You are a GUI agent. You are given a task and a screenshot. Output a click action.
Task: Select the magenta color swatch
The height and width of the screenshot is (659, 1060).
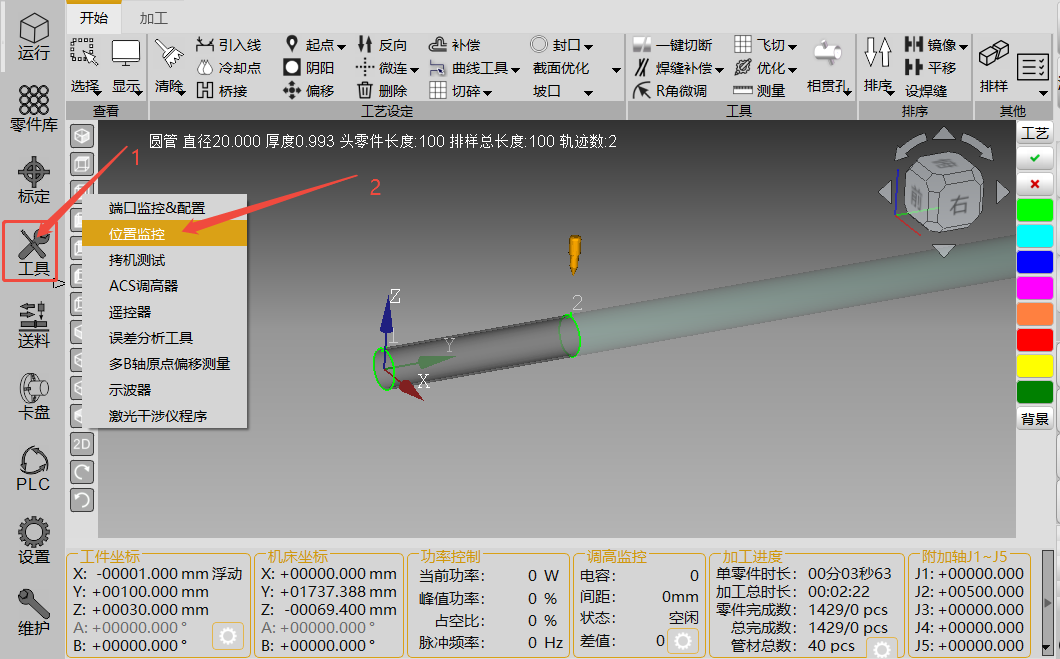pyautogui.click(x=1034, y=288)
